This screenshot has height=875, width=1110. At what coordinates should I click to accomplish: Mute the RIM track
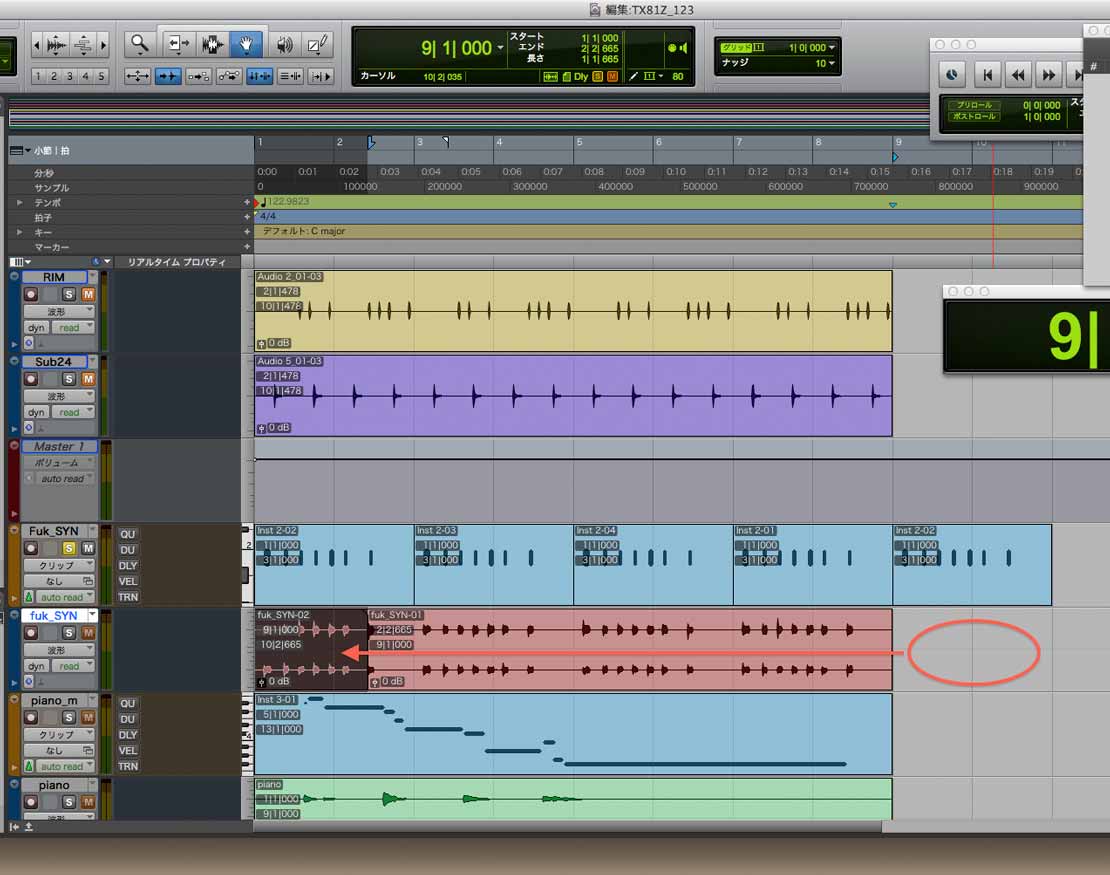(88, 294)
